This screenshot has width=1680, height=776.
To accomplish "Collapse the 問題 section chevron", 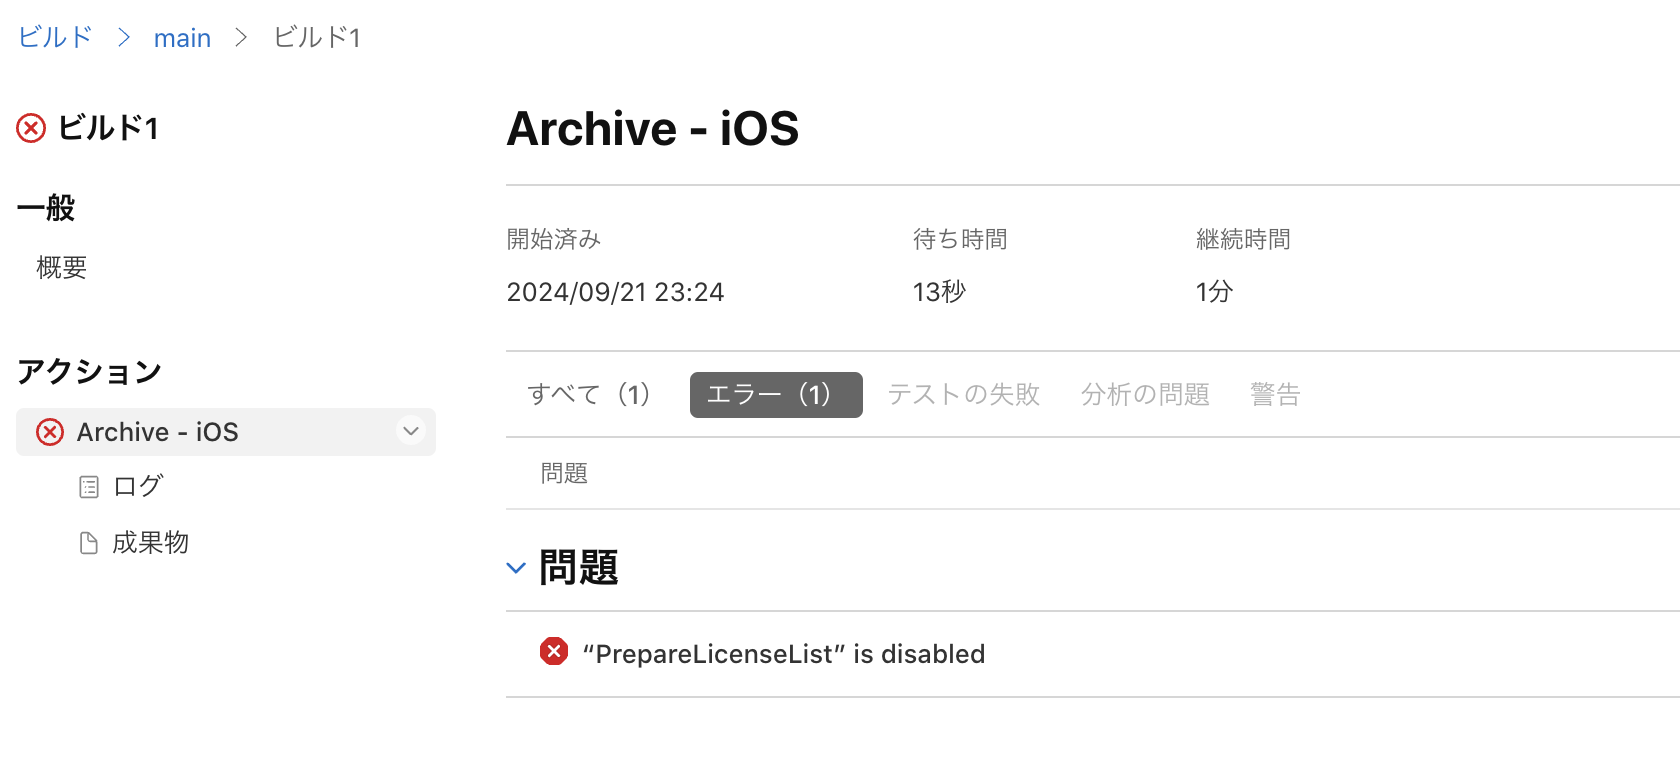I will 516,568.
